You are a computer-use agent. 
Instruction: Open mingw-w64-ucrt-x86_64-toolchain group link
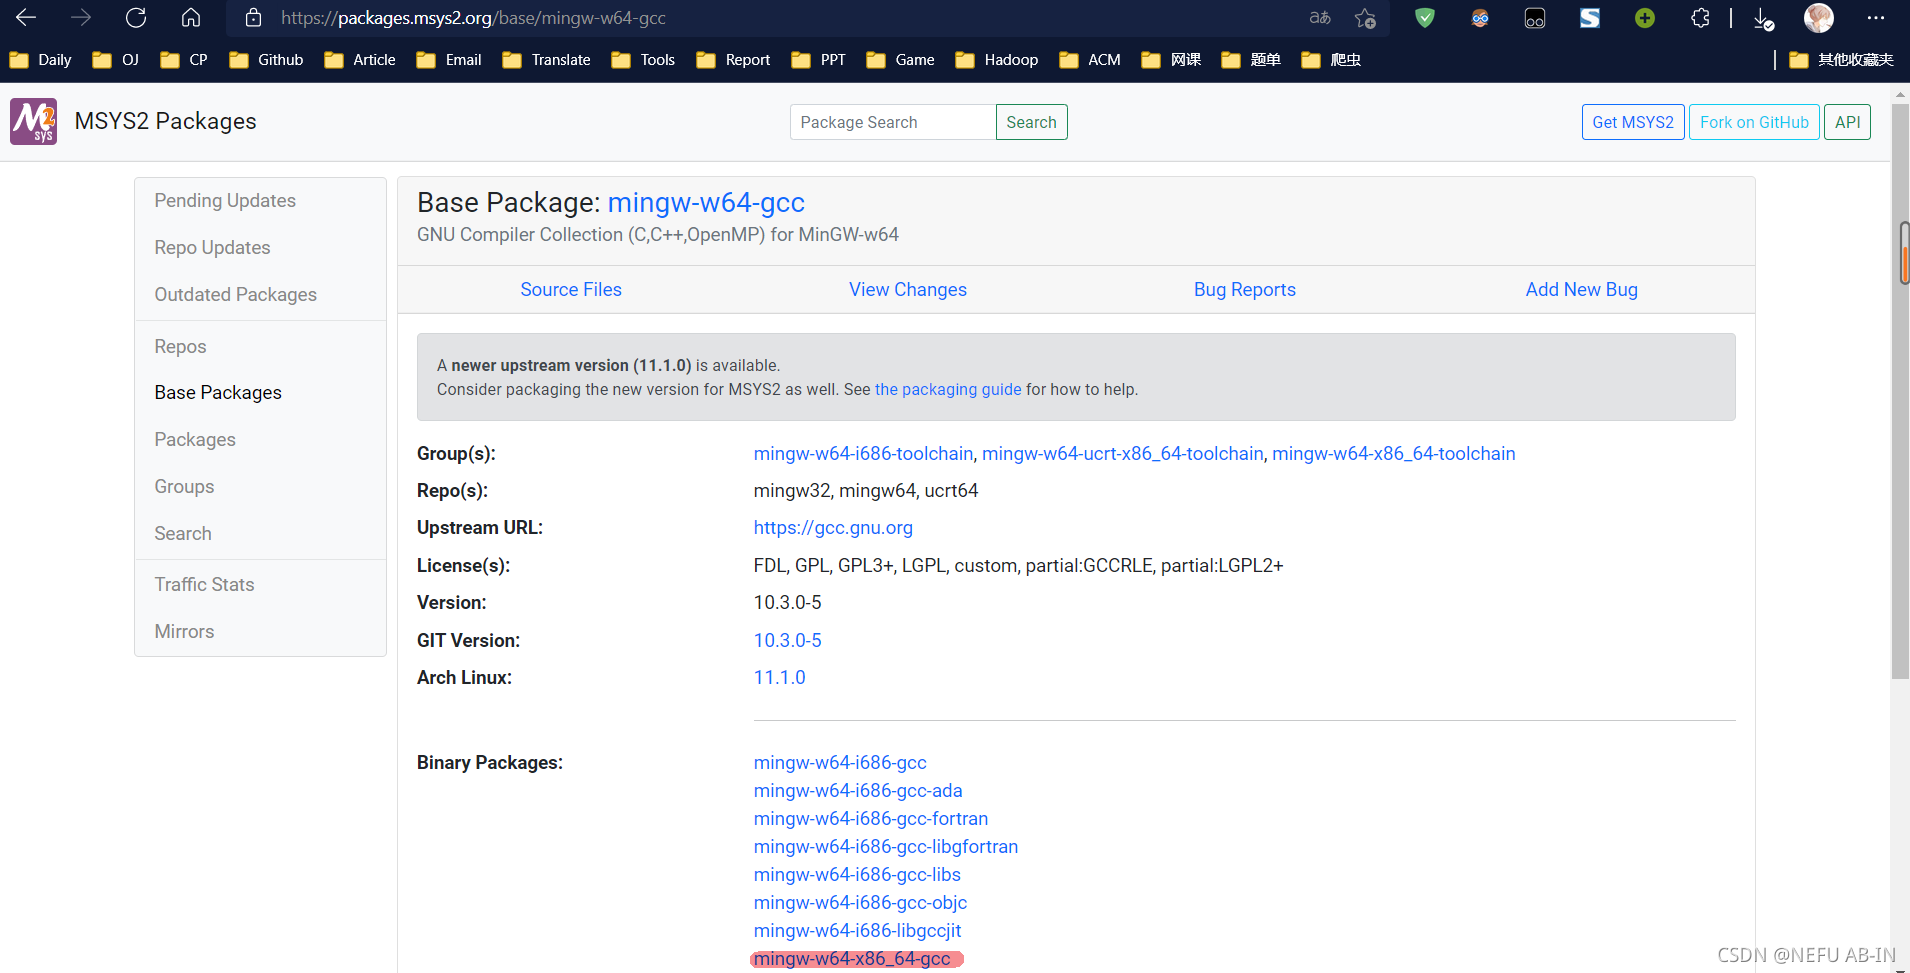[x=1123, y=454]
